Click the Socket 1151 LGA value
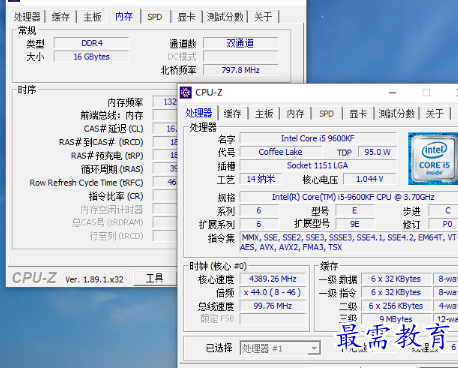This screenshot has height=368, width=458. pyautogui.click(x=318, y=165)
